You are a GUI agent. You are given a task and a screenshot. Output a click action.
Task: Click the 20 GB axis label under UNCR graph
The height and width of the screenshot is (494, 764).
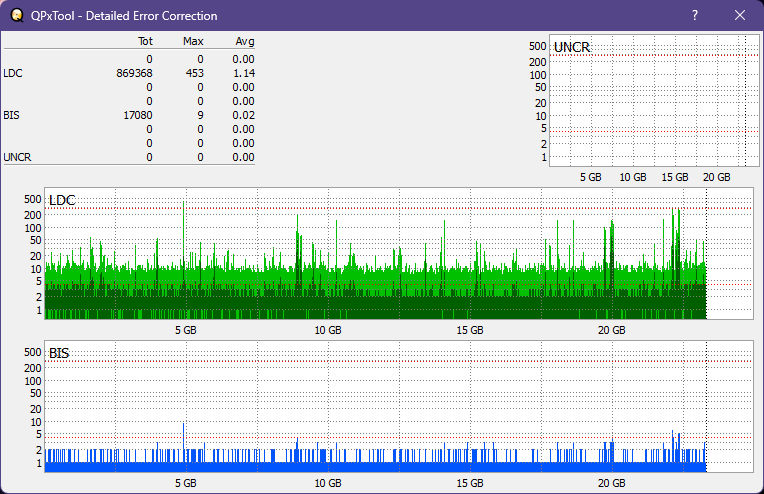click(x=716, y=177)
